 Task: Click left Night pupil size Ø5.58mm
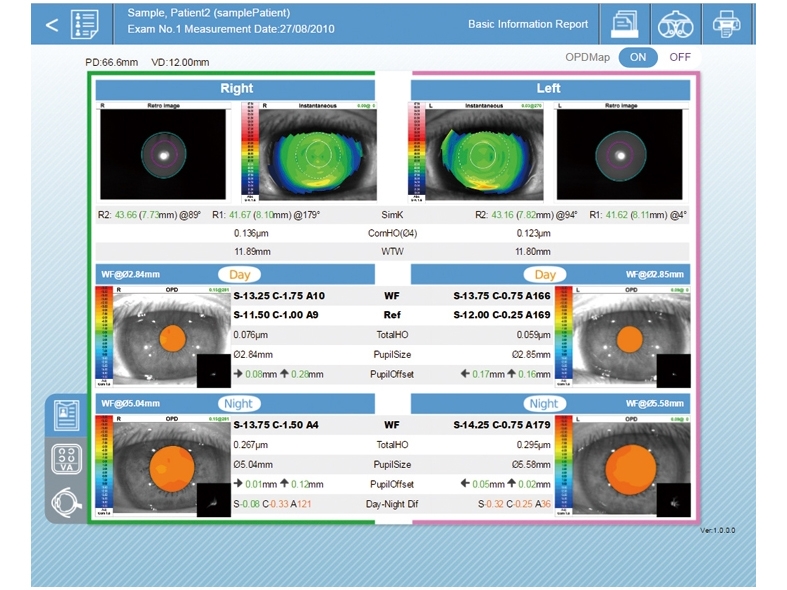pyautogui.click(x=532, y=465)
